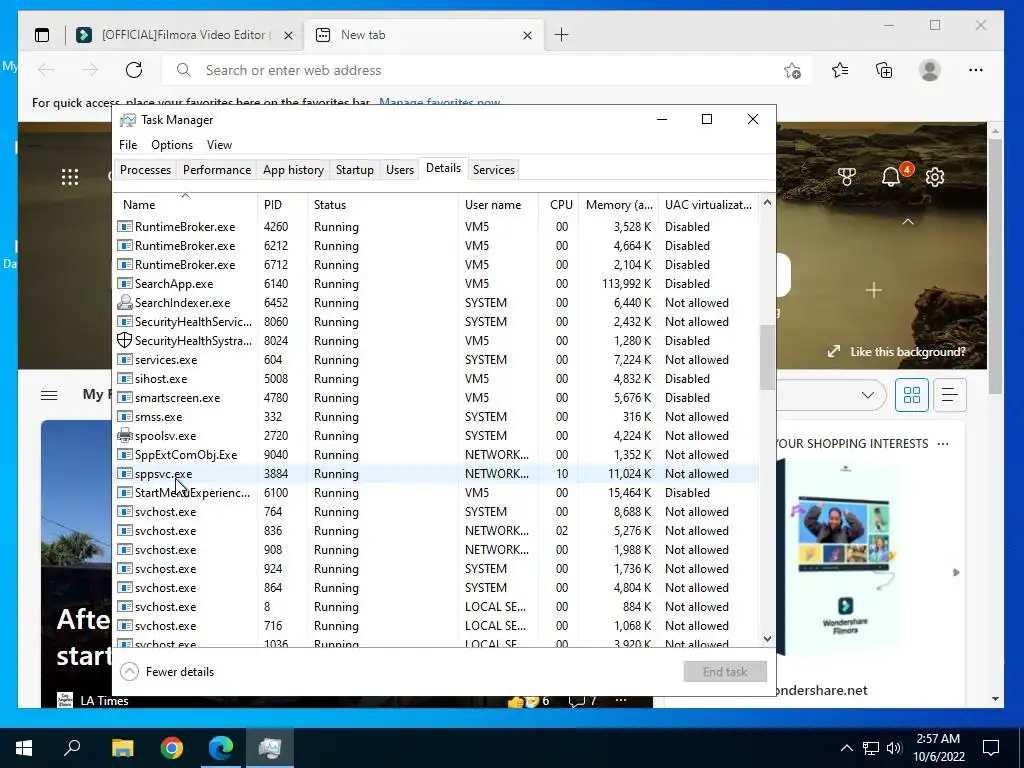Switch to the Performance tab
Image resolution: width=1024 pixels, height=768 pixels.
[x=217, y=170]
